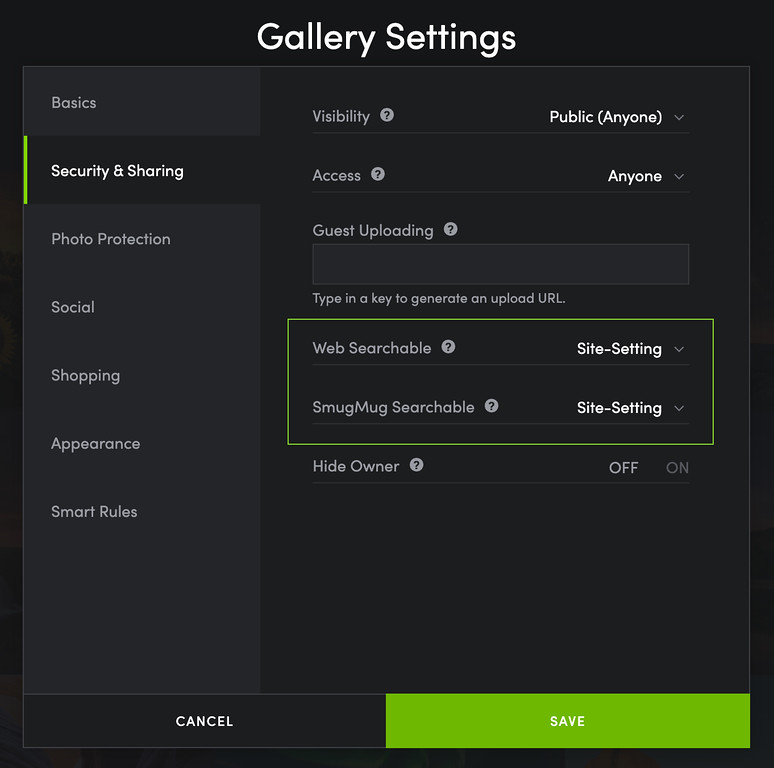
Task: Expand the Access dropdown set to Anyone
Action: point(646,176)
